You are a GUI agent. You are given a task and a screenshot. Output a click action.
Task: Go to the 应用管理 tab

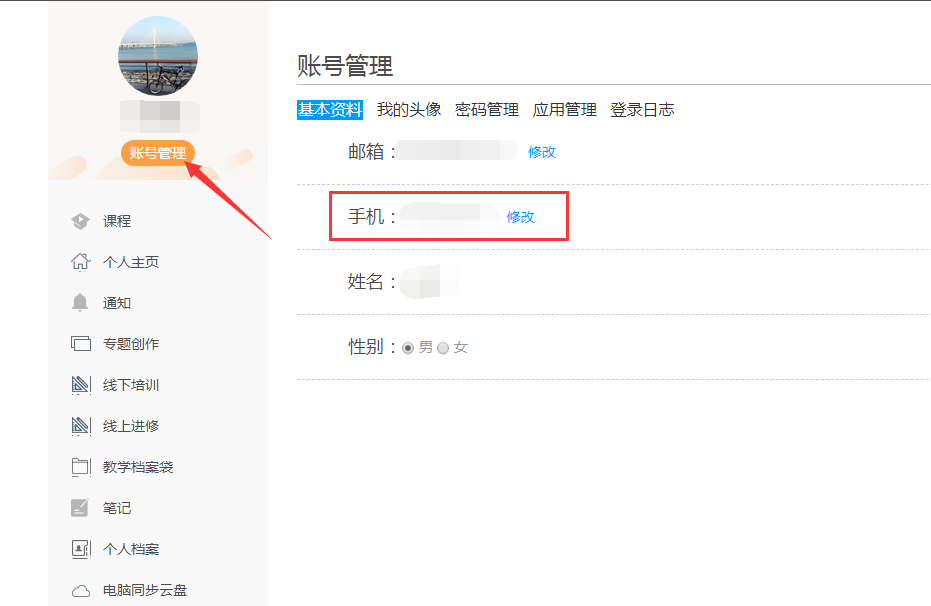[x=565, y=110]
